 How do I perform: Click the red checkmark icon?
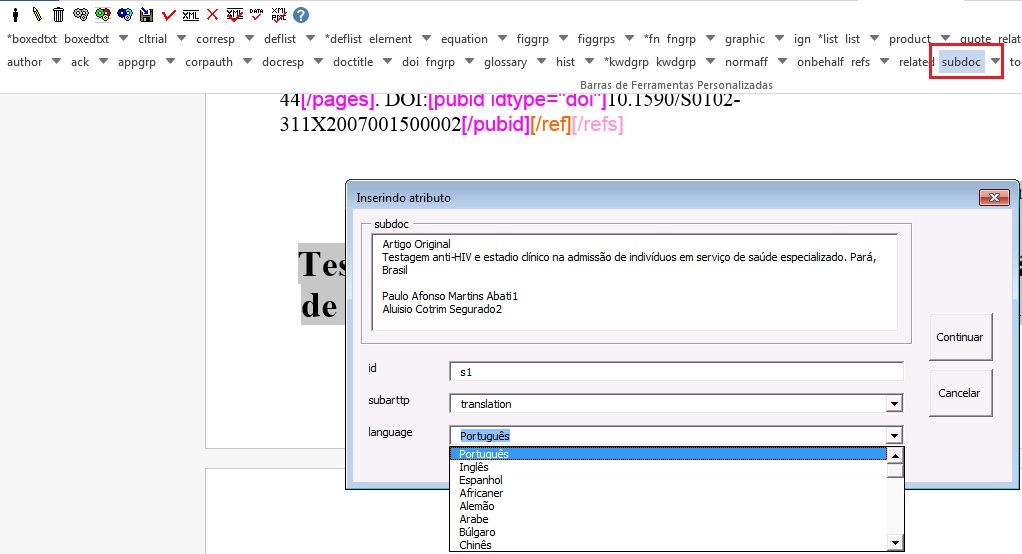[x=168, y=15]
